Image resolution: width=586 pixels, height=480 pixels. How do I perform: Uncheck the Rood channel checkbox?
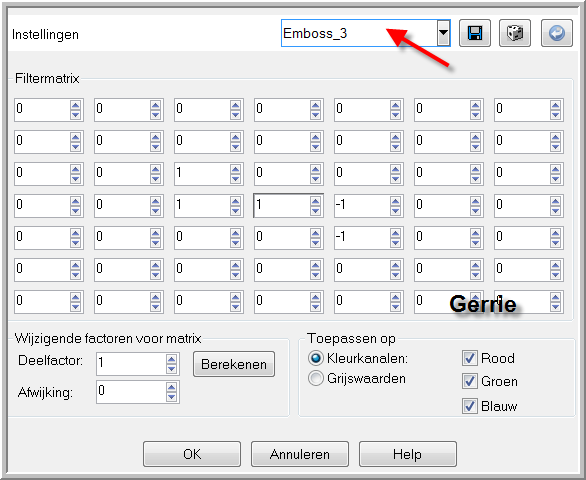(469, 358)
